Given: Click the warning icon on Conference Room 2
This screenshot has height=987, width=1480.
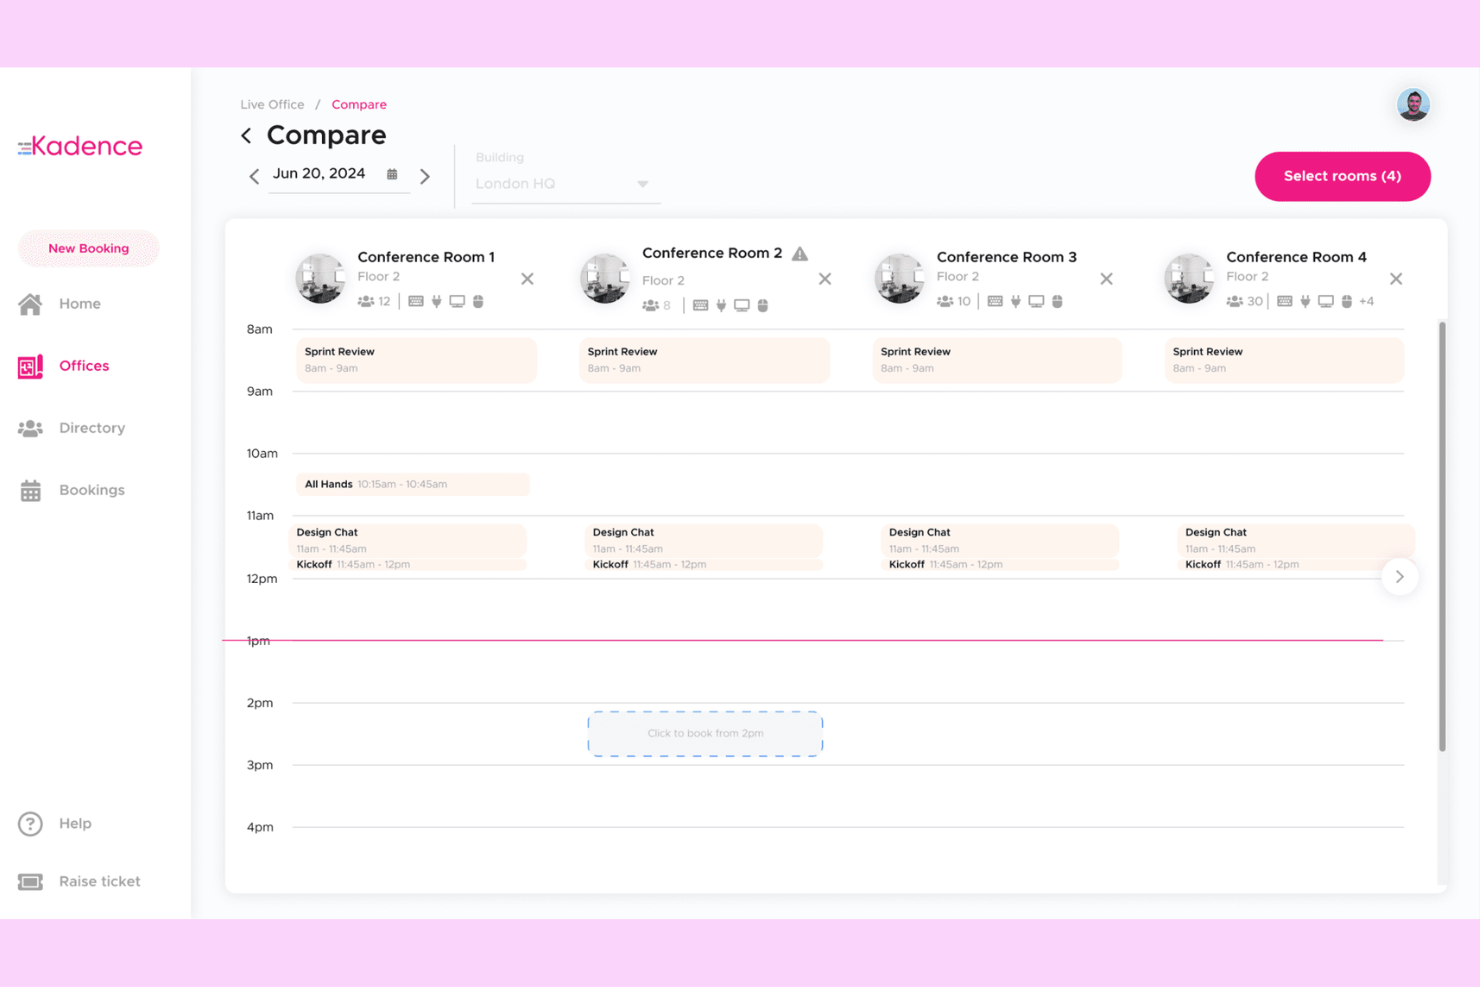Looking at the screenshot, I should 799,253.
